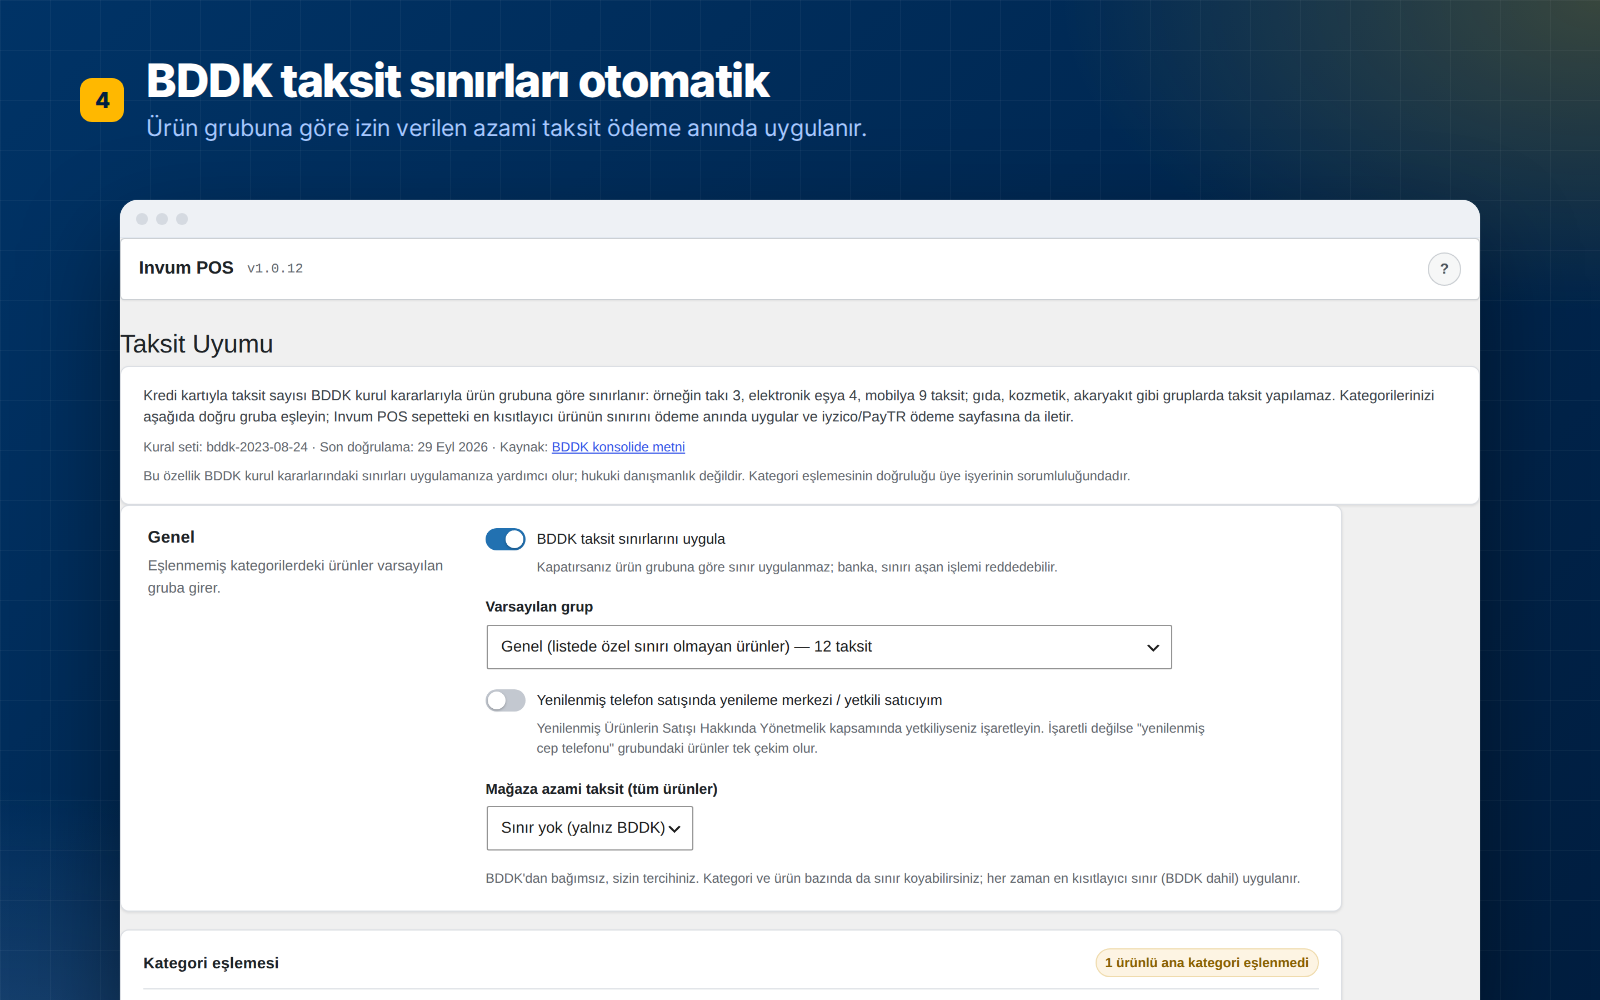Click the '1 ürünlü ana kategori eşlenmedi' badge

tap(1207, 963)
